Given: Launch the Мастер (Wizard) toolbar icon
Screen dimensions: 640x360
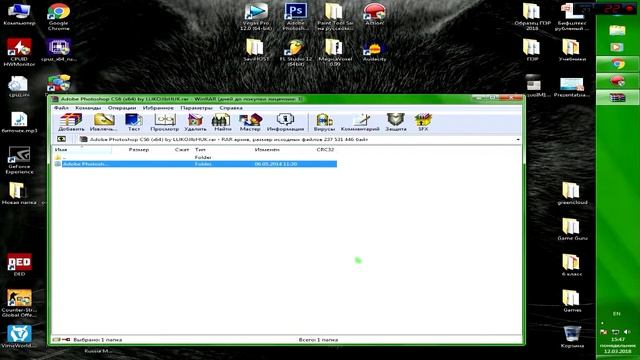Looking at the screenshot, I should click(x=250, y=122).
